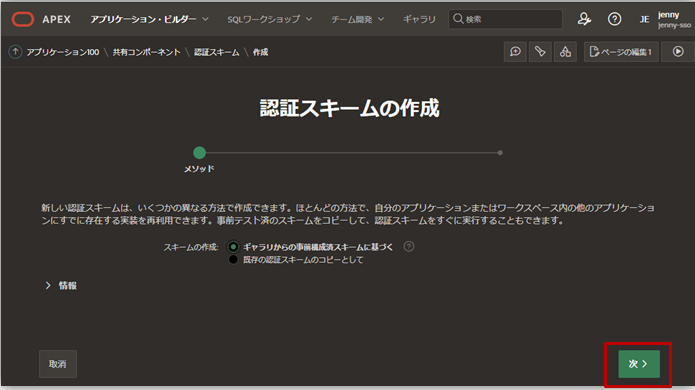The width and height of the screenshot is (695, 390).
Task: Open the shared components shapes icon
Action: (x=565, y=52)
